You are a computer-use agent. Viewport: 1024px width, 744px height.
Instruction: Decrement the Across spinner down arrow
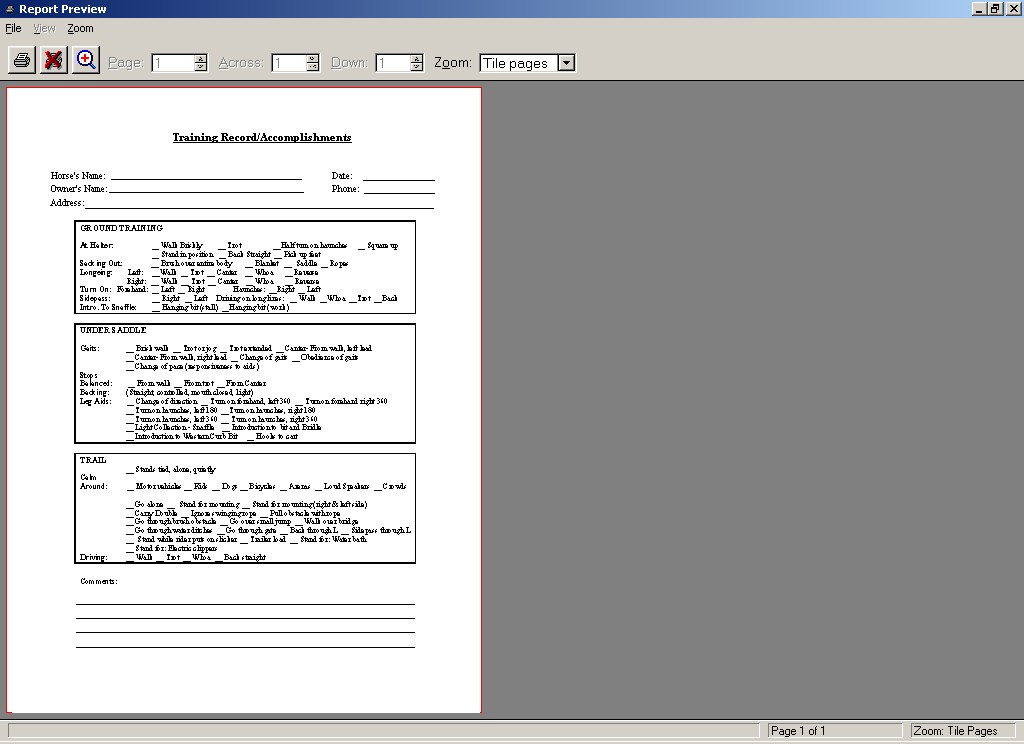pos(313,68)
